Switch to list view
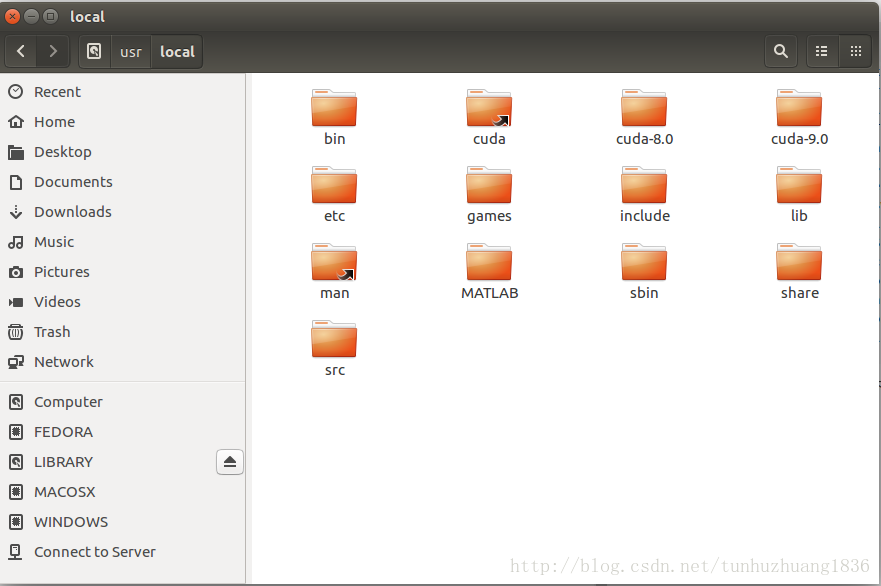The height and width of the screenshot is (586, 881). (x=821, y=52)
